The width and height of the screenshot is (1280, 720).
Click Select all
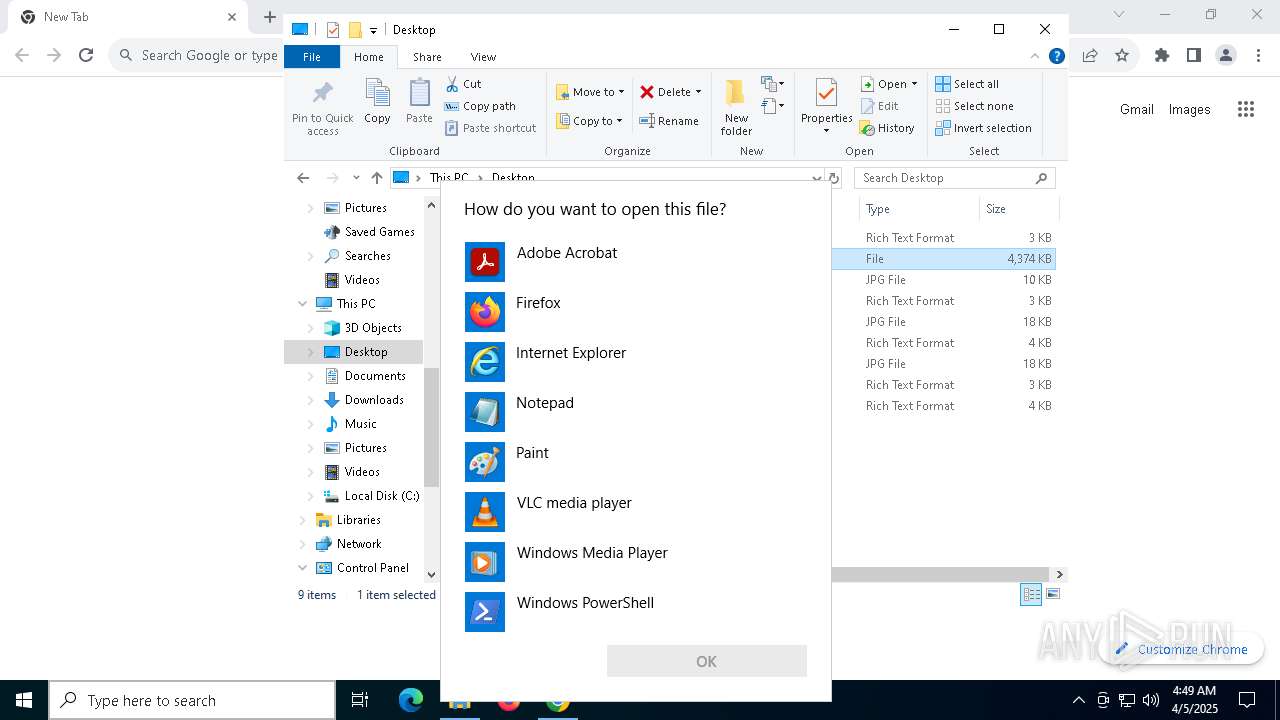pos(967,84)
